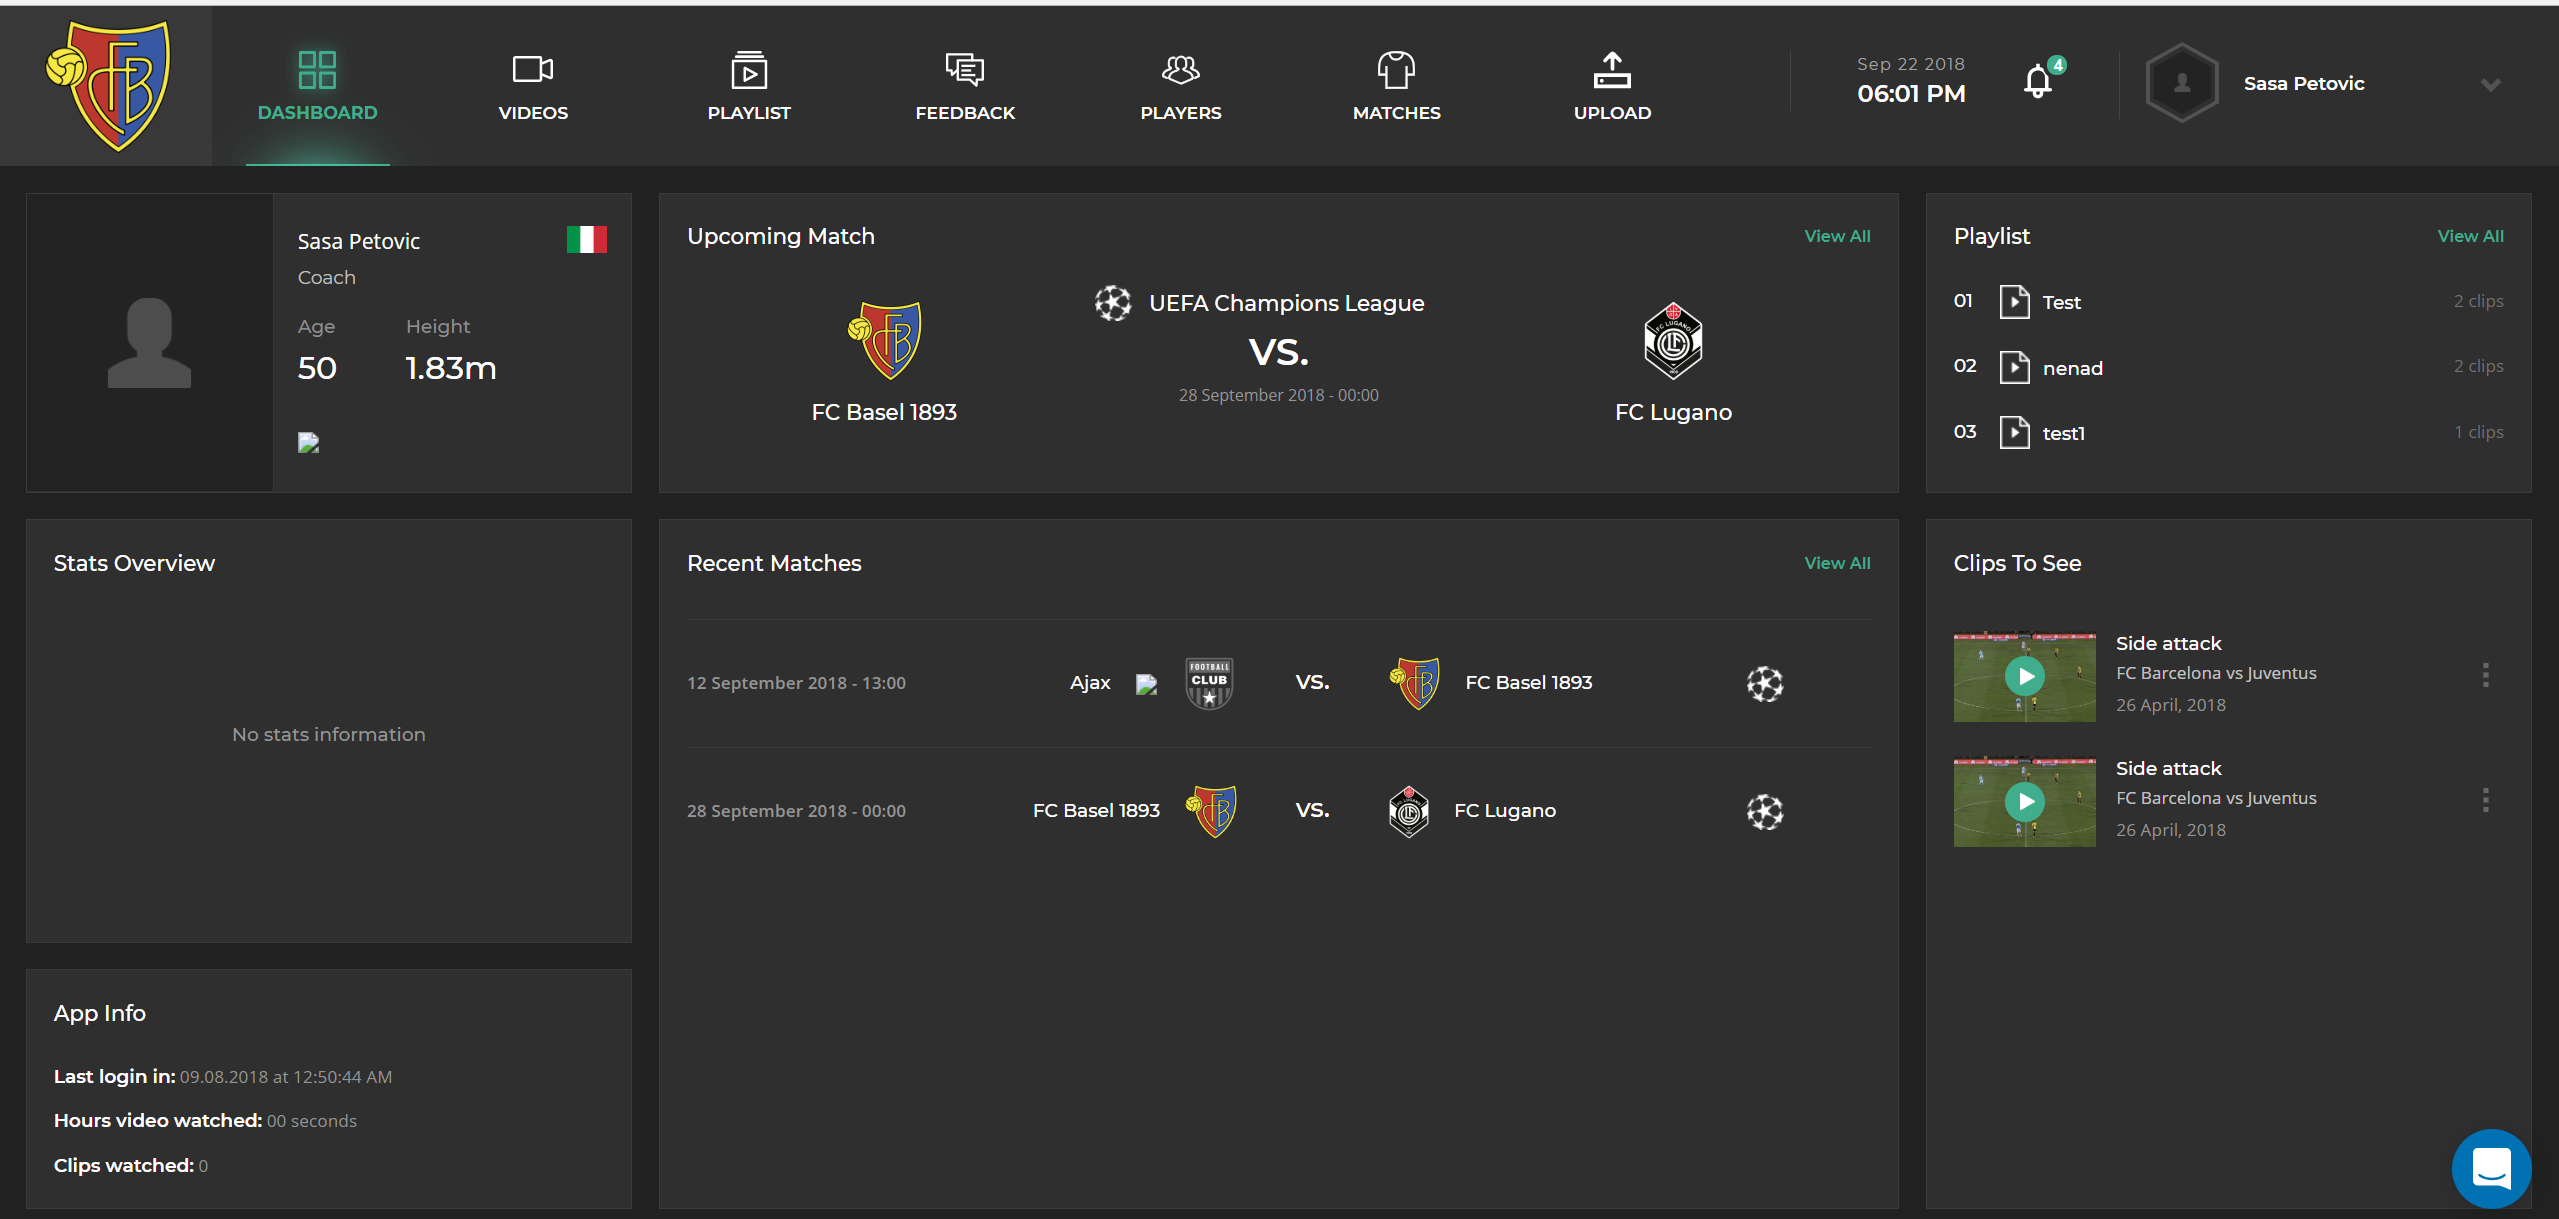Open the Playlist navigation tab
The width and height of the screenshot is (2559, 1219).
[x=749, y=86]
